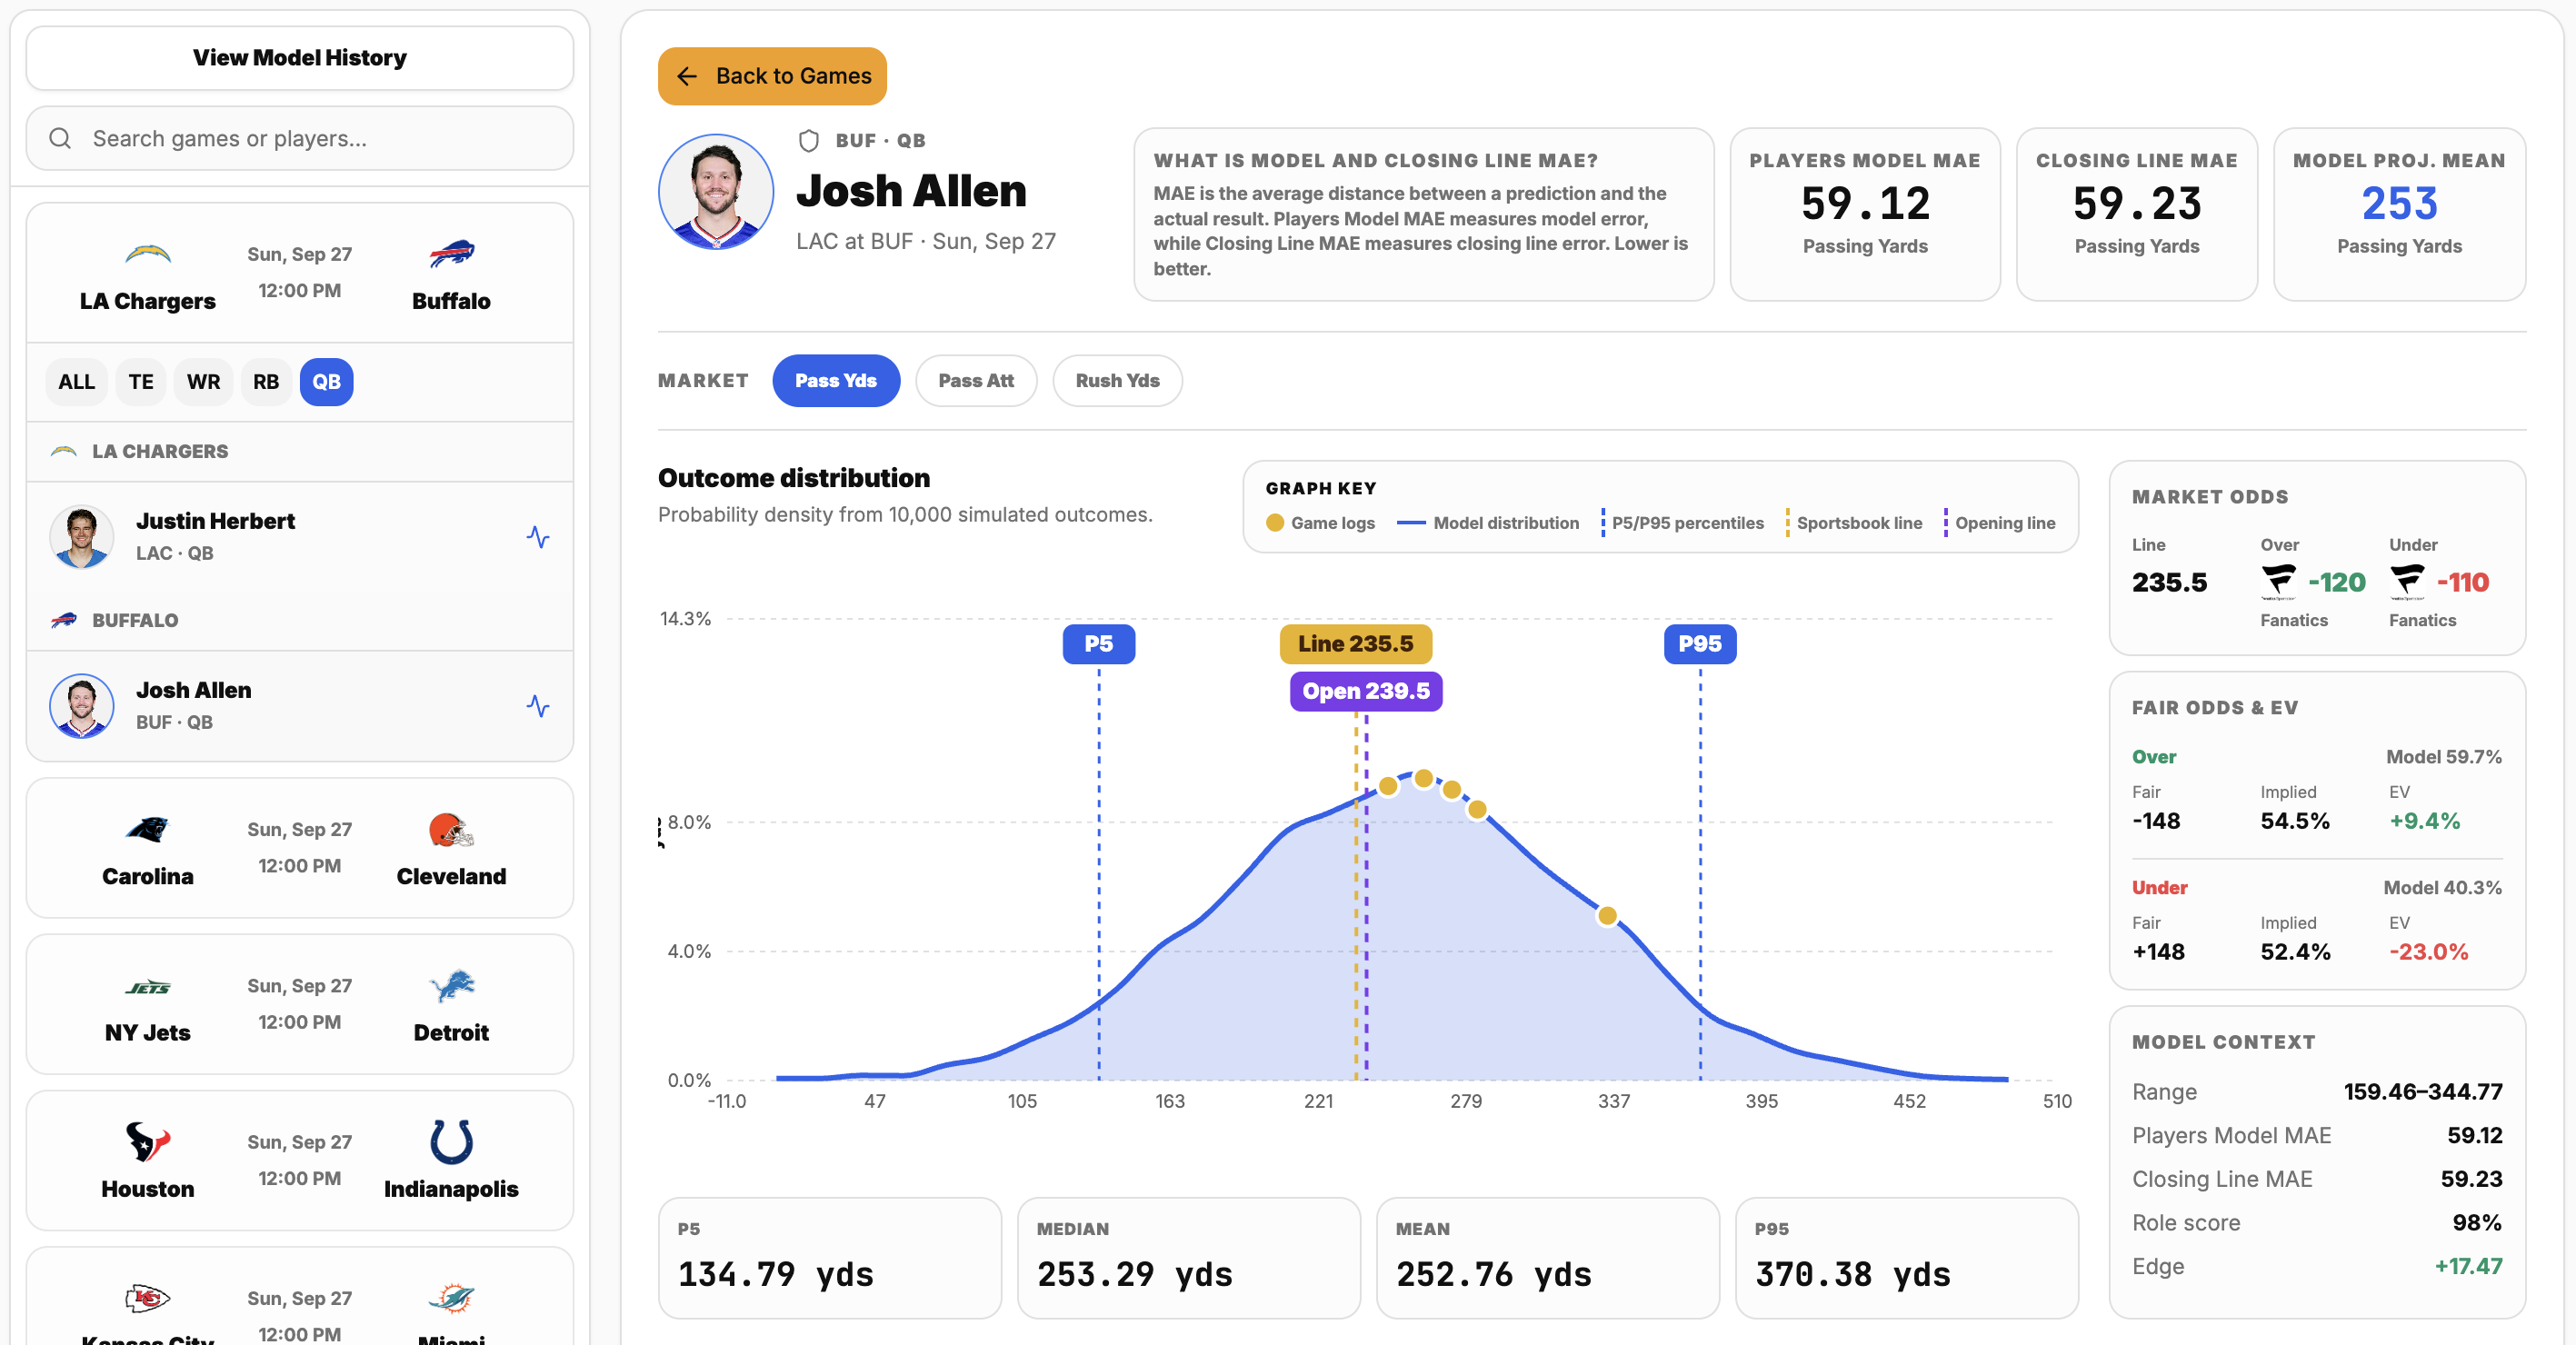The height and width of the screenshot is (1345, 2576).
Task: Switch market to Pass Att
Action: (976, 380)
